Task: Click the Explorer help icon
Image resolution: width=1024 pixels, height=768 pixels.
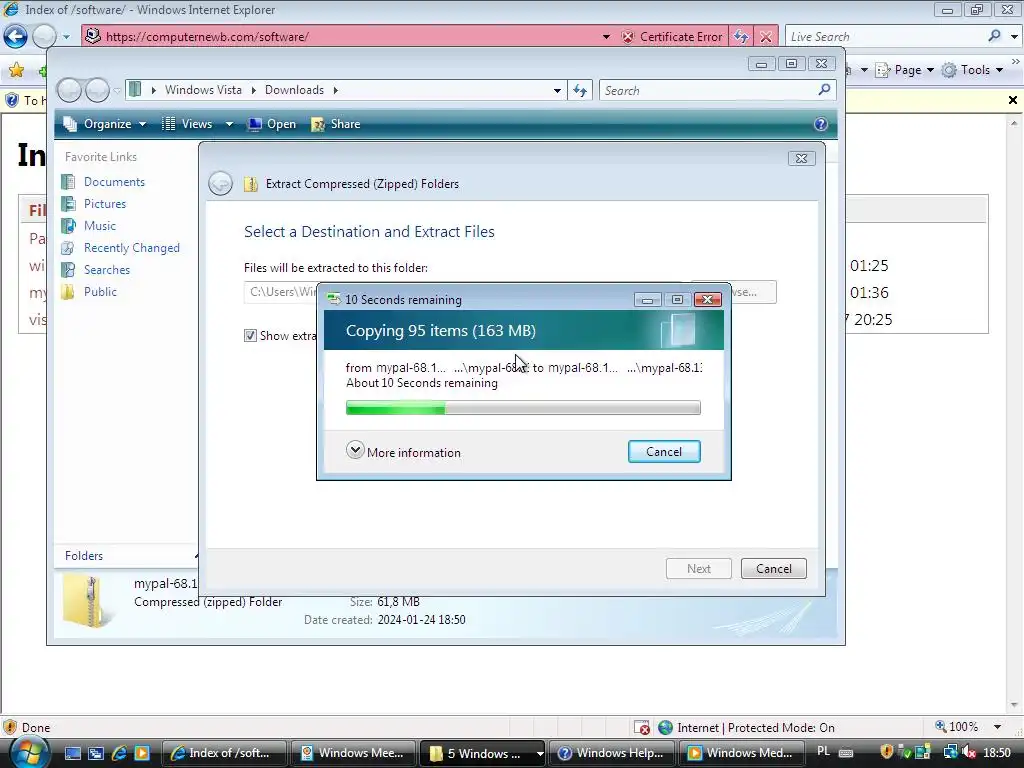Action: coord(821,124)
